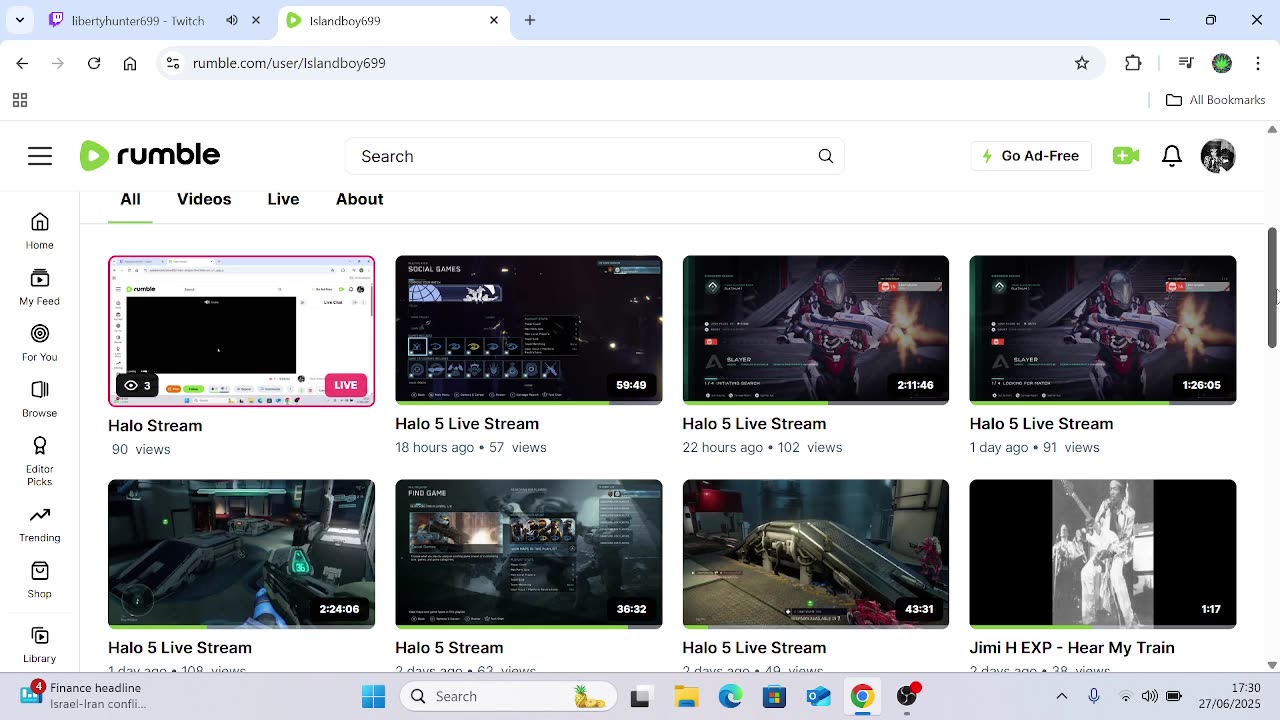Switch to the libertyhunter699 Twitch tab

click(x=156, y=20)
